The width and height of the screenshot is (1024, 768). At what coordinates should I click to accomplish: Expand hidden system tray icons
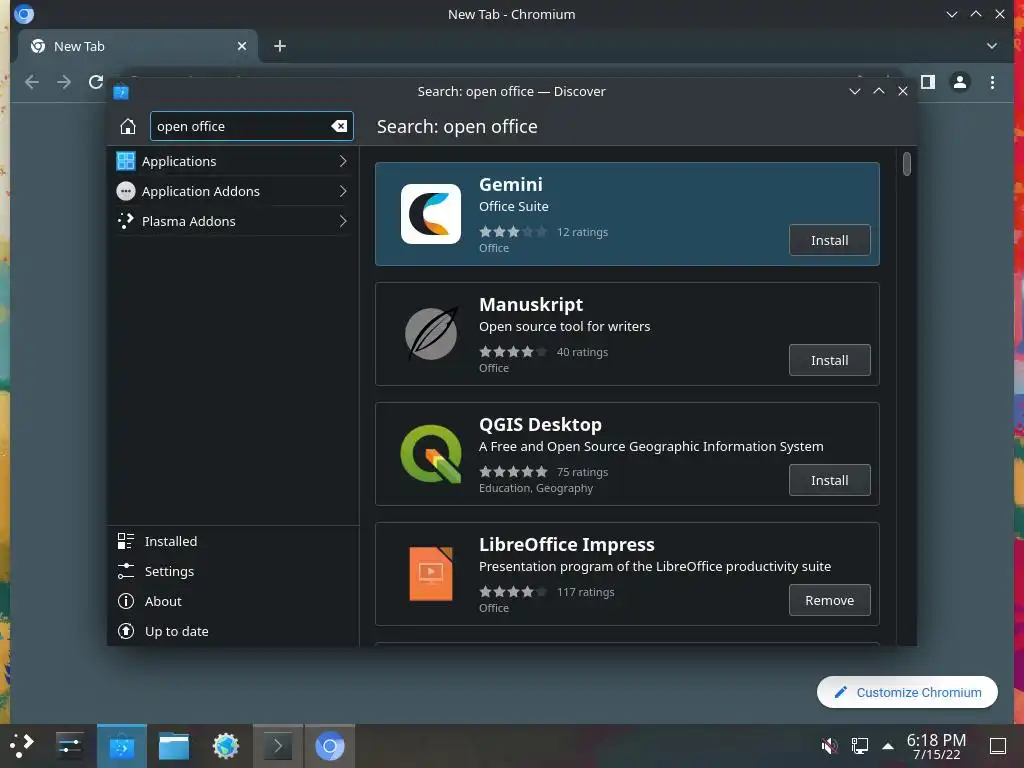[888, 745]
